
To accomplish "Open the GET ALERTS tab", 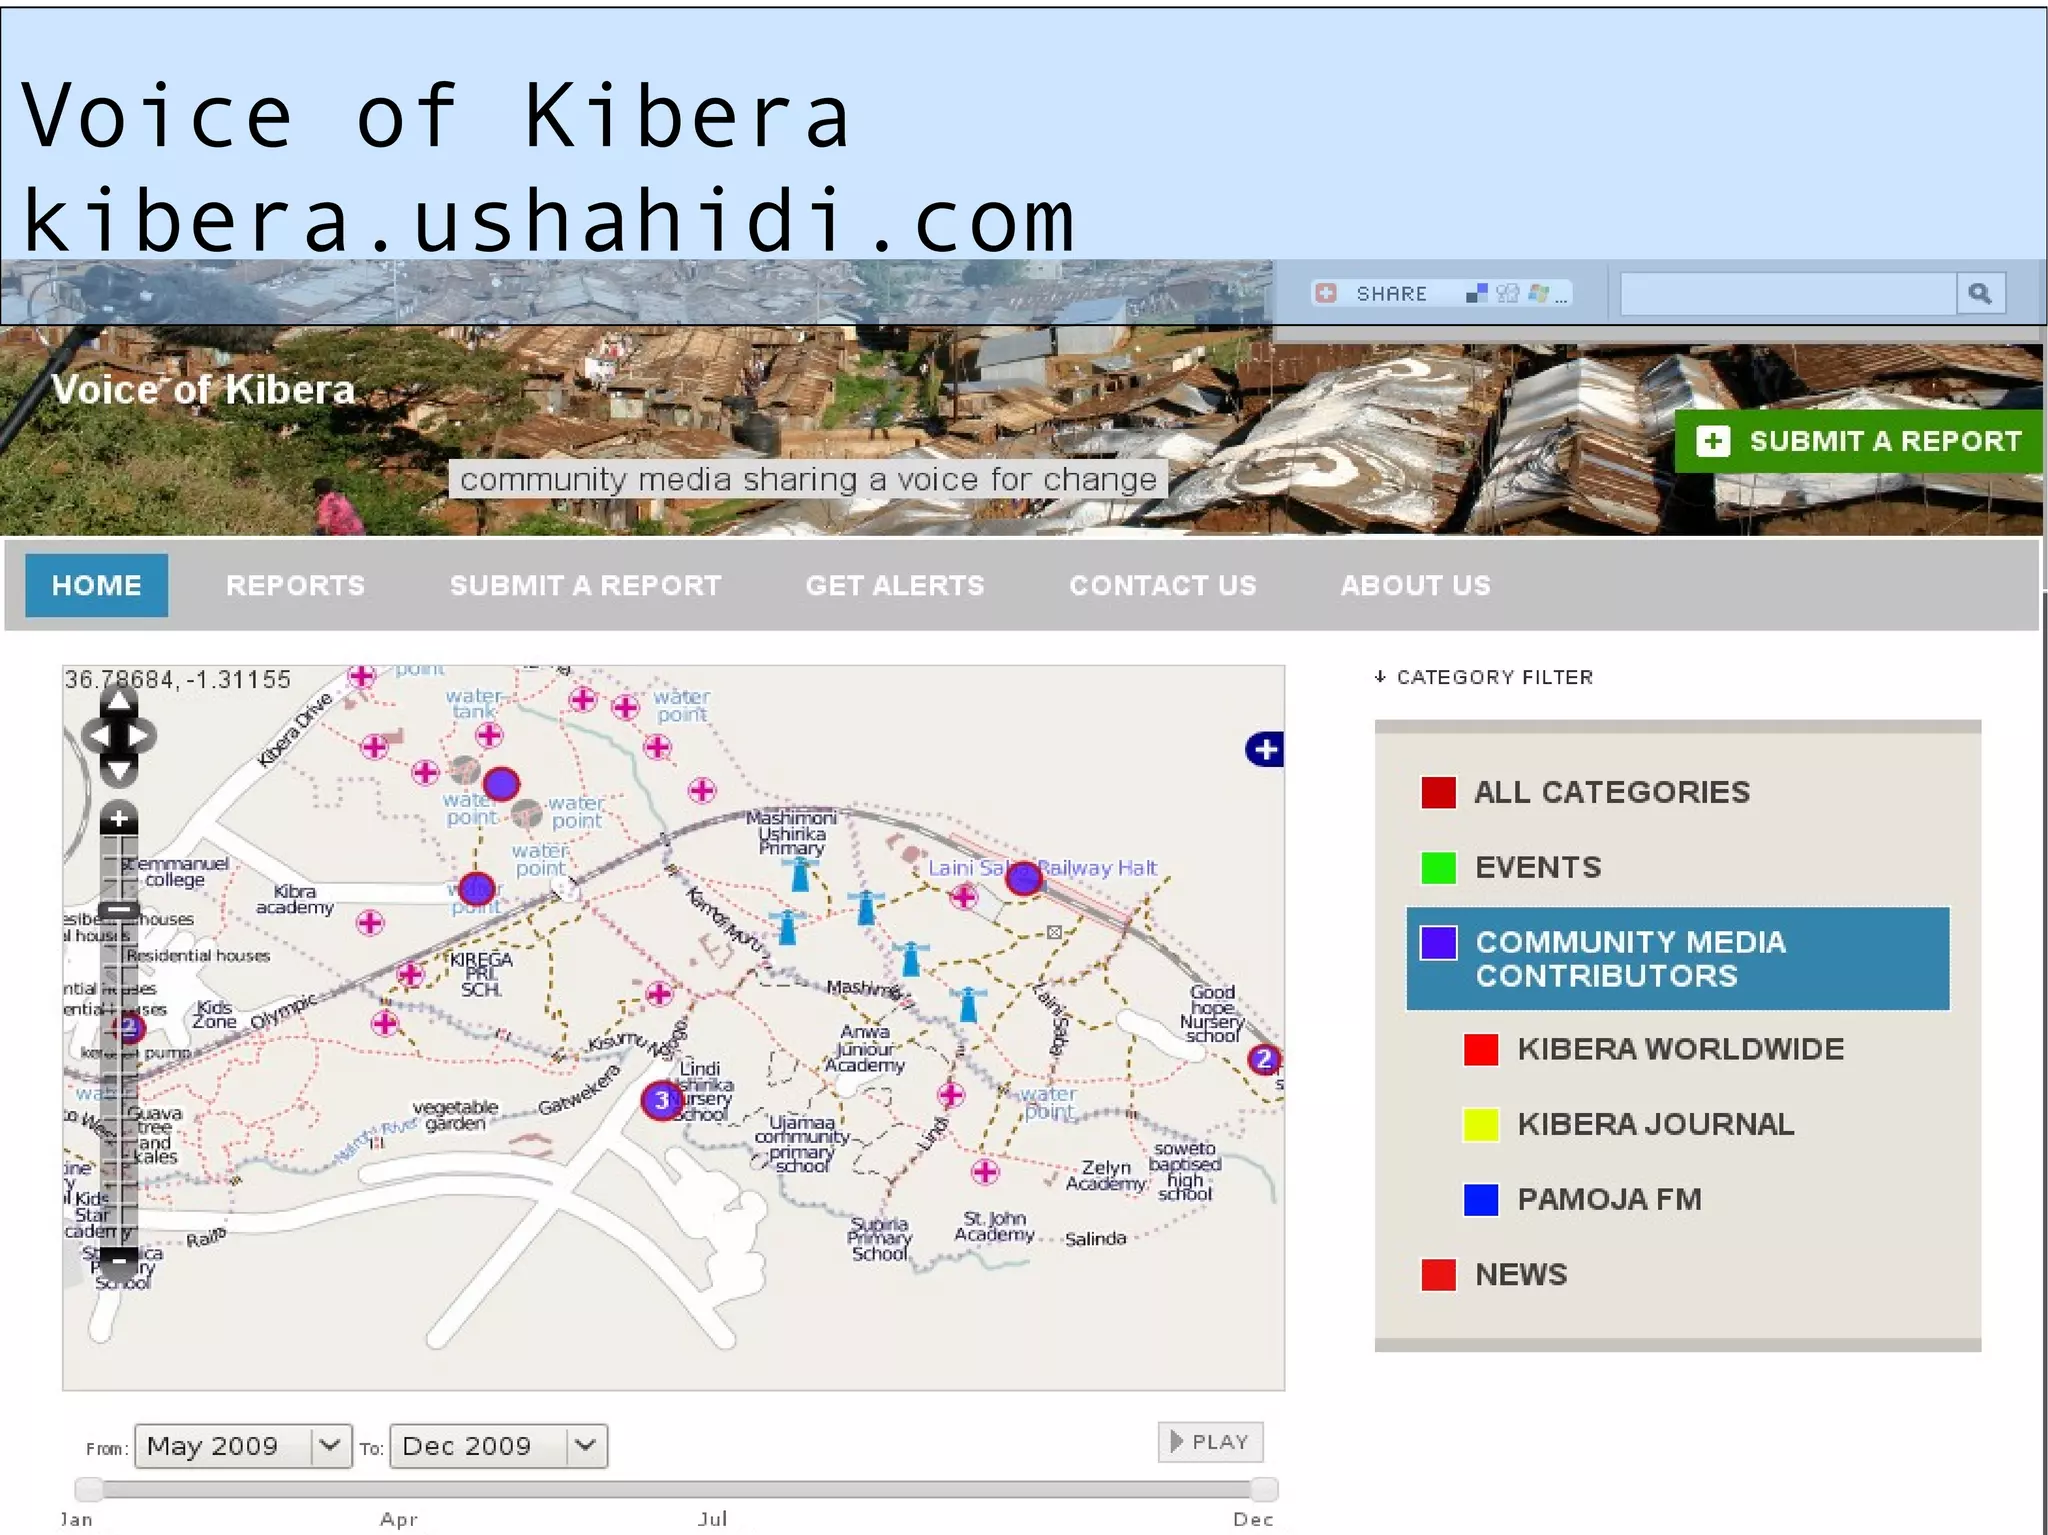I will coord(895,585).
